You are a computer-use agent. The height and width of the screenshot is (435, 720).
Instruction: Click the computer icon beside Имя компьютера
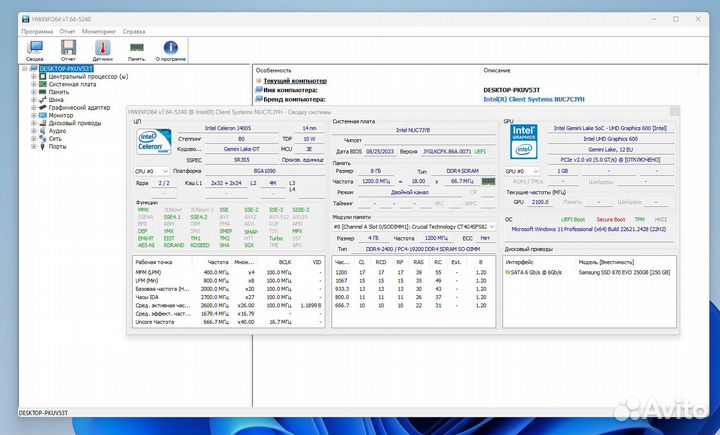point(259,90)
